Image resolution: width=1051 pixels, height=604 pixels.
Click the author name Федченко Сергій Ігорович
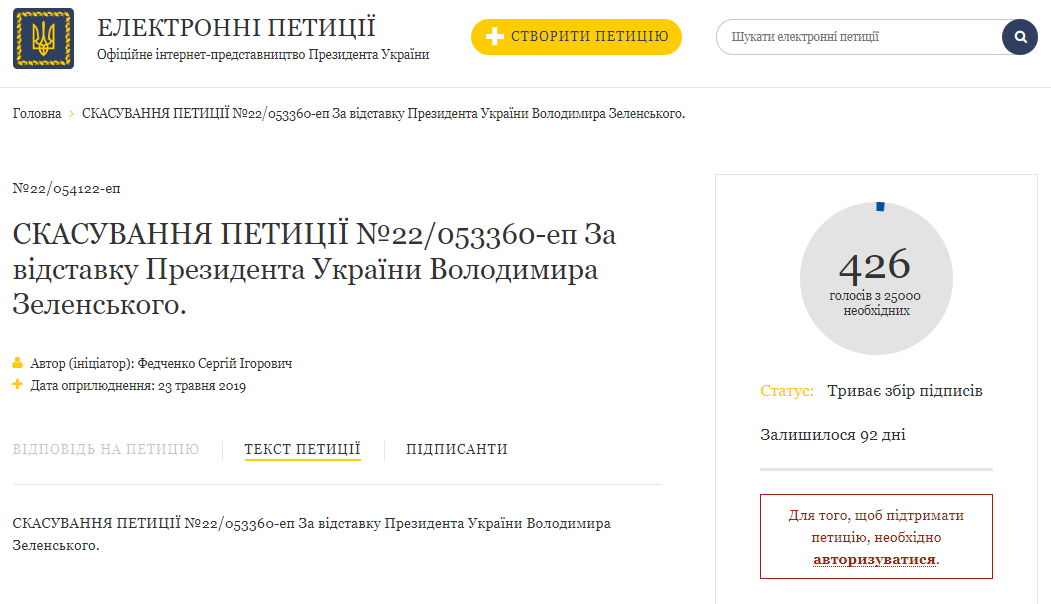[214, 364]
